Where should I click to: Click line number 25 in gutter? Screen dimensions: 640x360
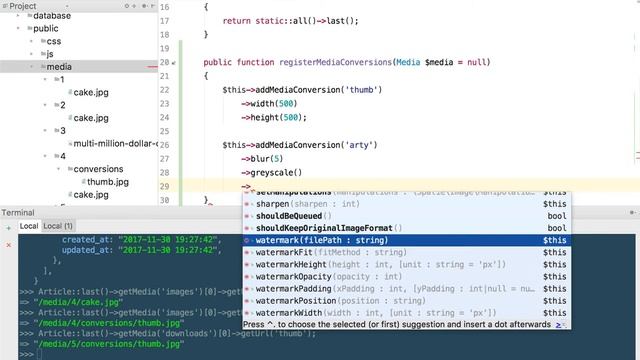click(x=164, y=131)
